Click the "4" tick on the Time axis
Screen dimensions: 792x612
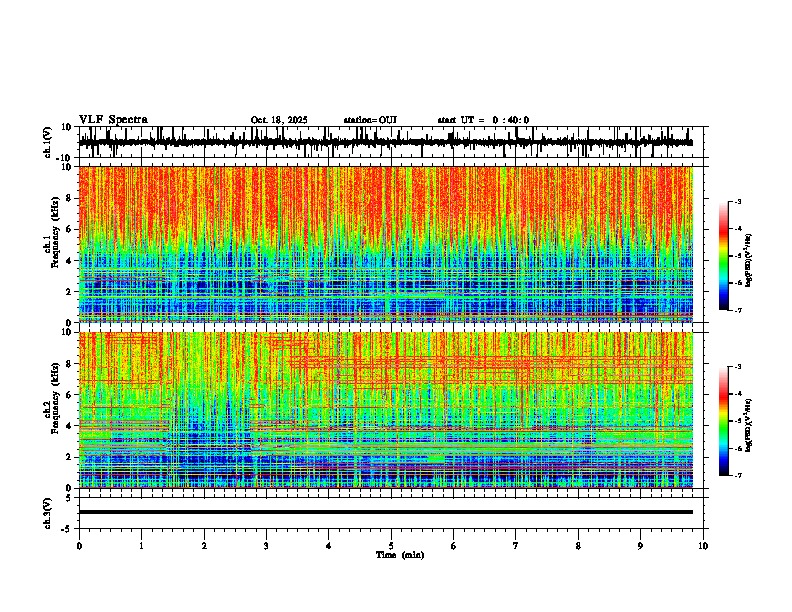pyautogui.click(x=329, y=546)
